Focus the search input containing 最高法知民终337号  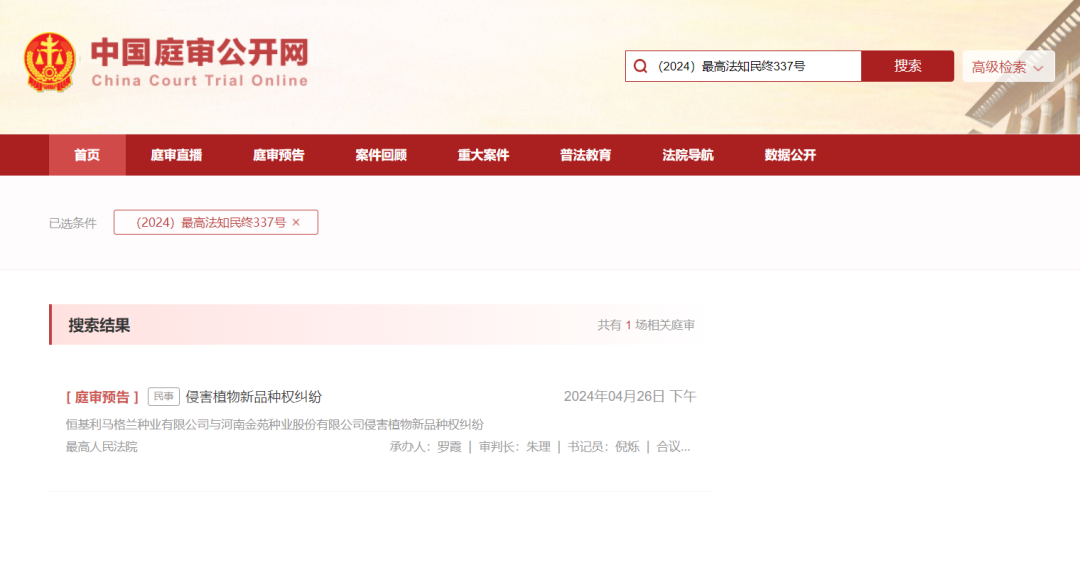point(742,66)
